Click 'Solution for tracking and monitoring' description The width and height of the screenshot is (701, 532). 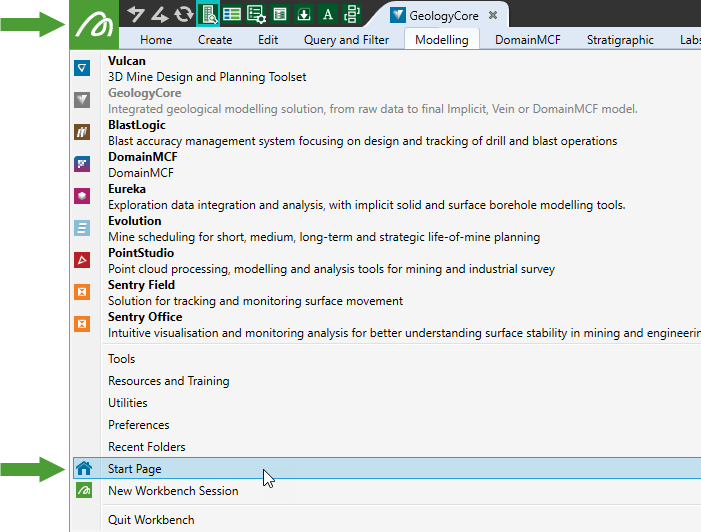(x=255, y=301)
